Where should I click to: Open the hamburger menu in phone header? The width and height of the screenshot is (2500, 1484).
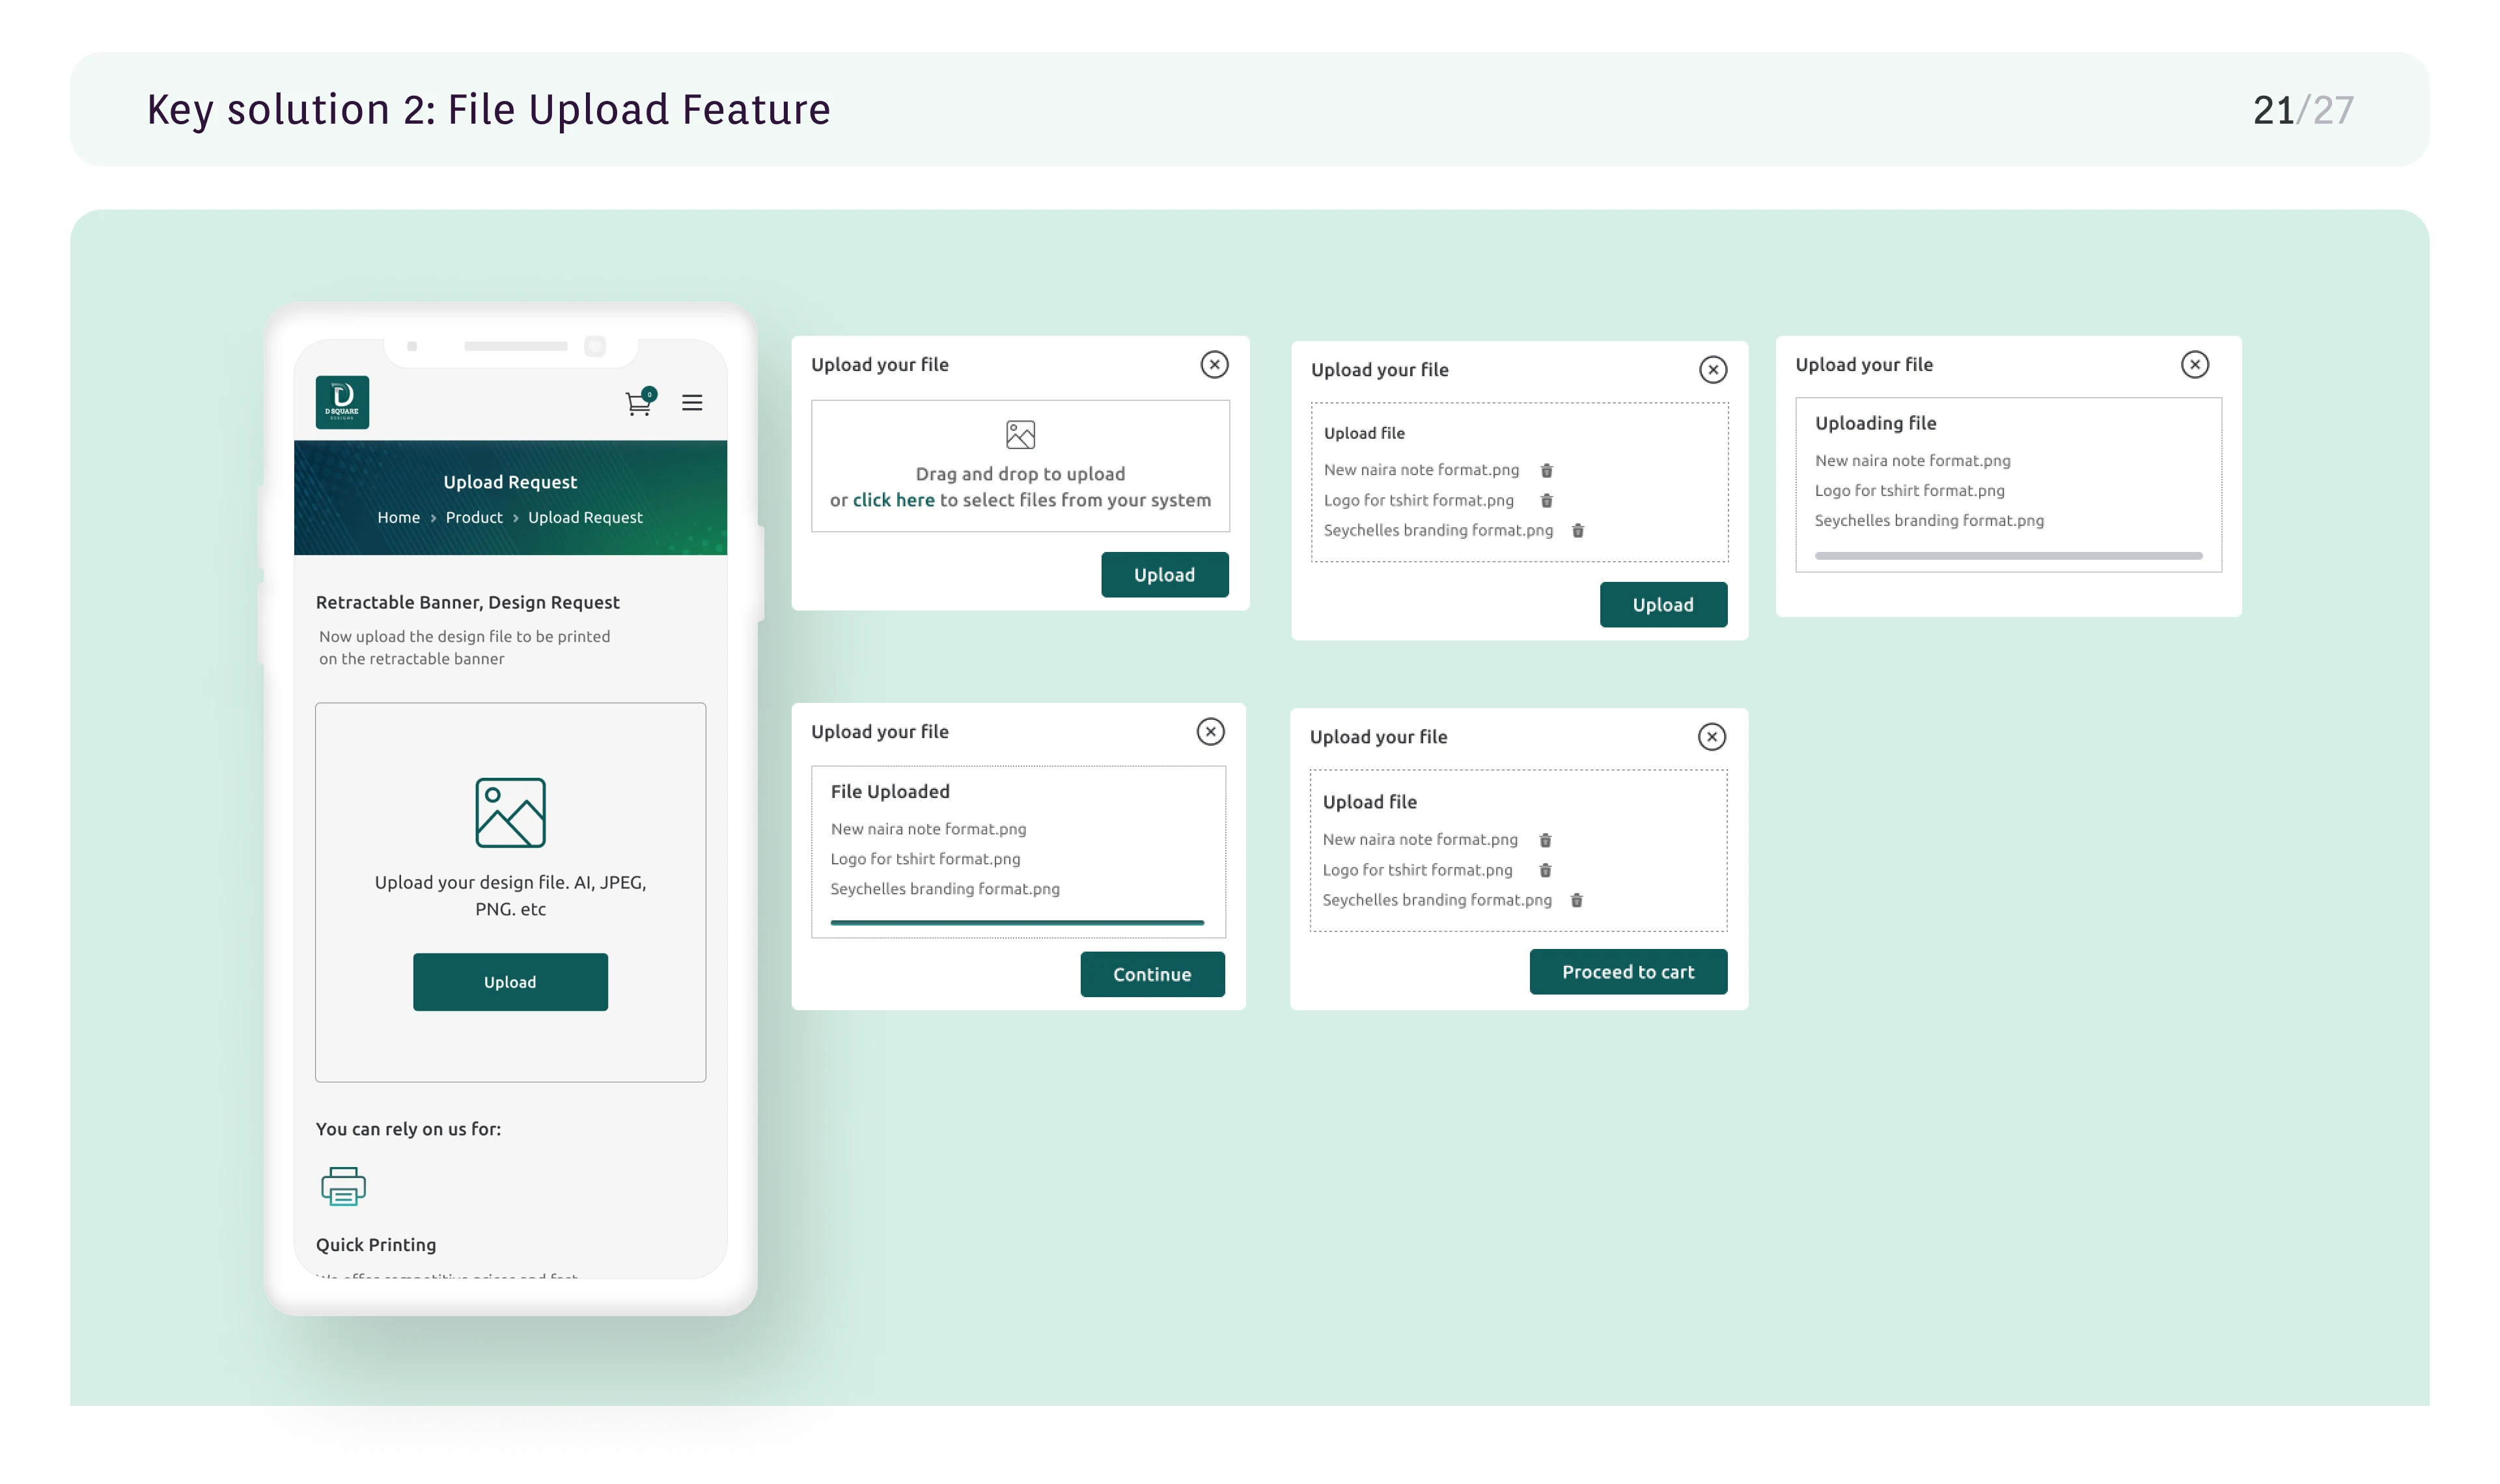pyautogui.click(x=692, y=403)
